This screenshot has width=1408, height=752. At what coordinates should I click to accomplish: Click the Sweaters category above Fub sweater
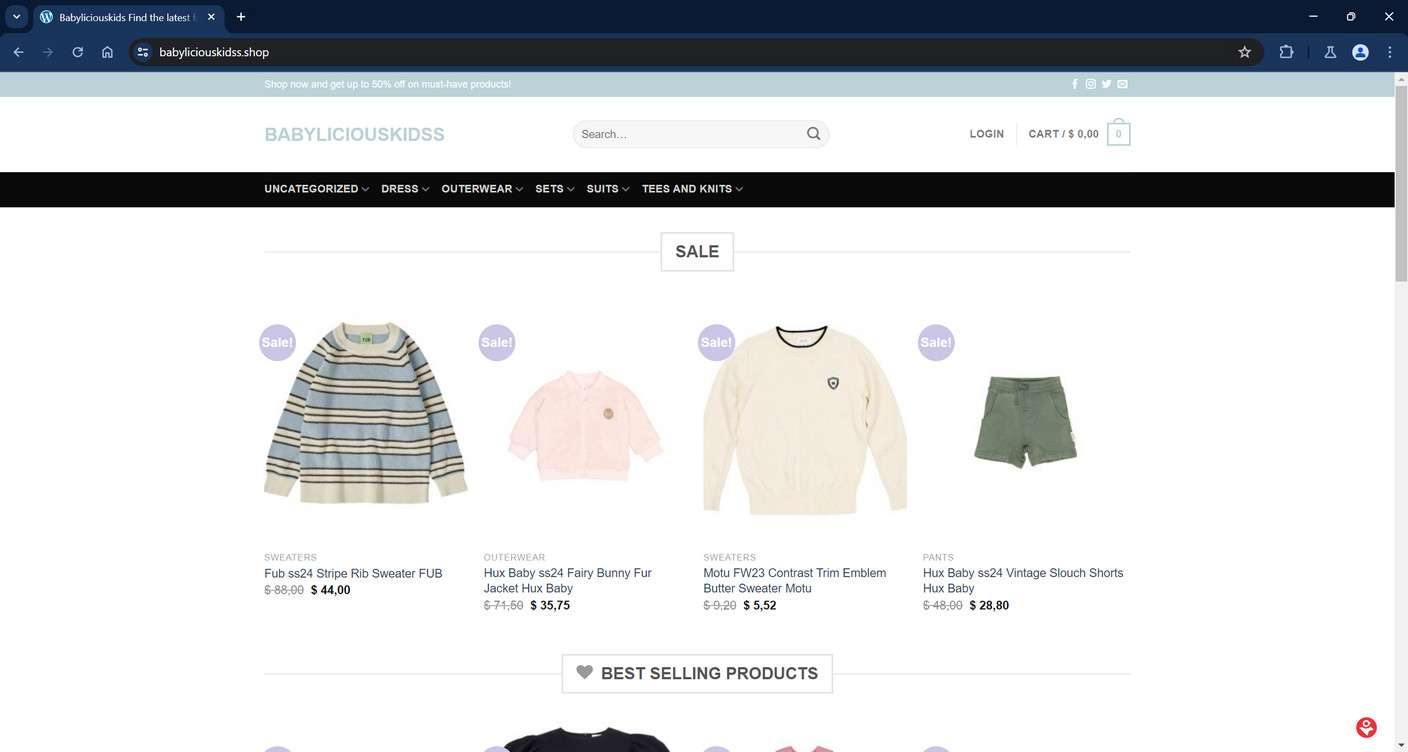[x=290, y=557]
